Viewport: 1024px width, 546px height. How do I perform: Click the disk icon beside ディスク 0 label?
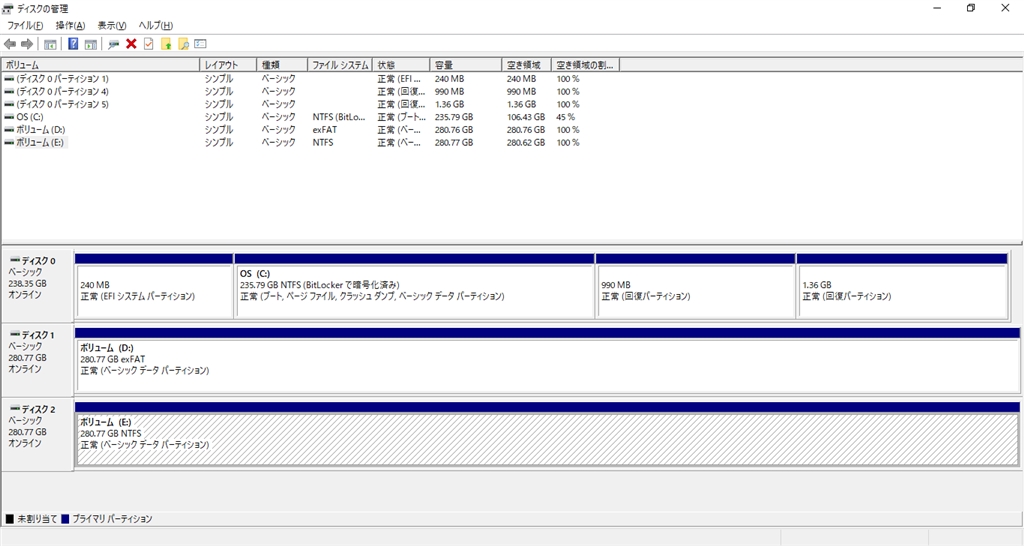coord(15,260)
